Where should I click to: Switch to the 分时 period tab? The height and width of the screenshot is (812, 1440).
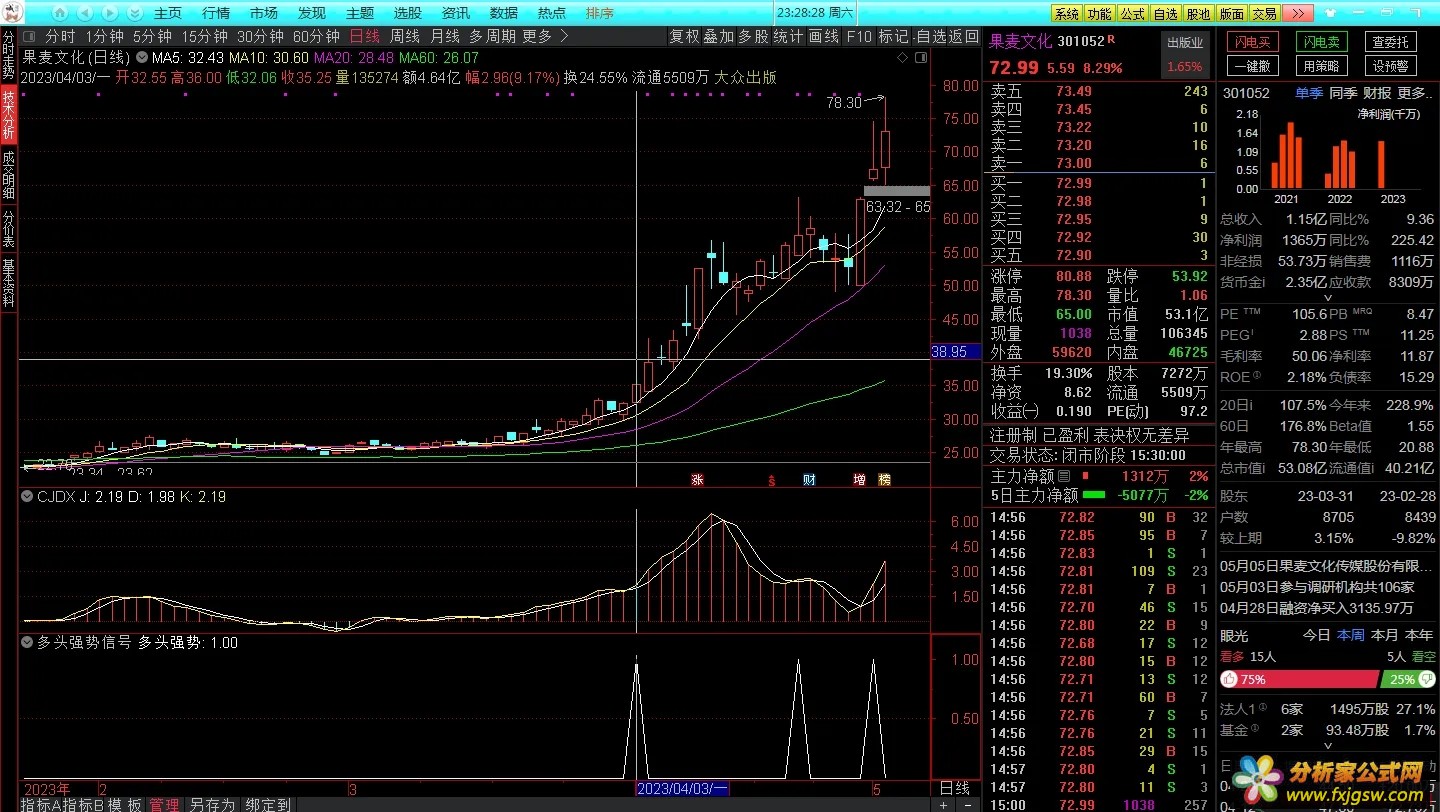(x=60, y=37)
